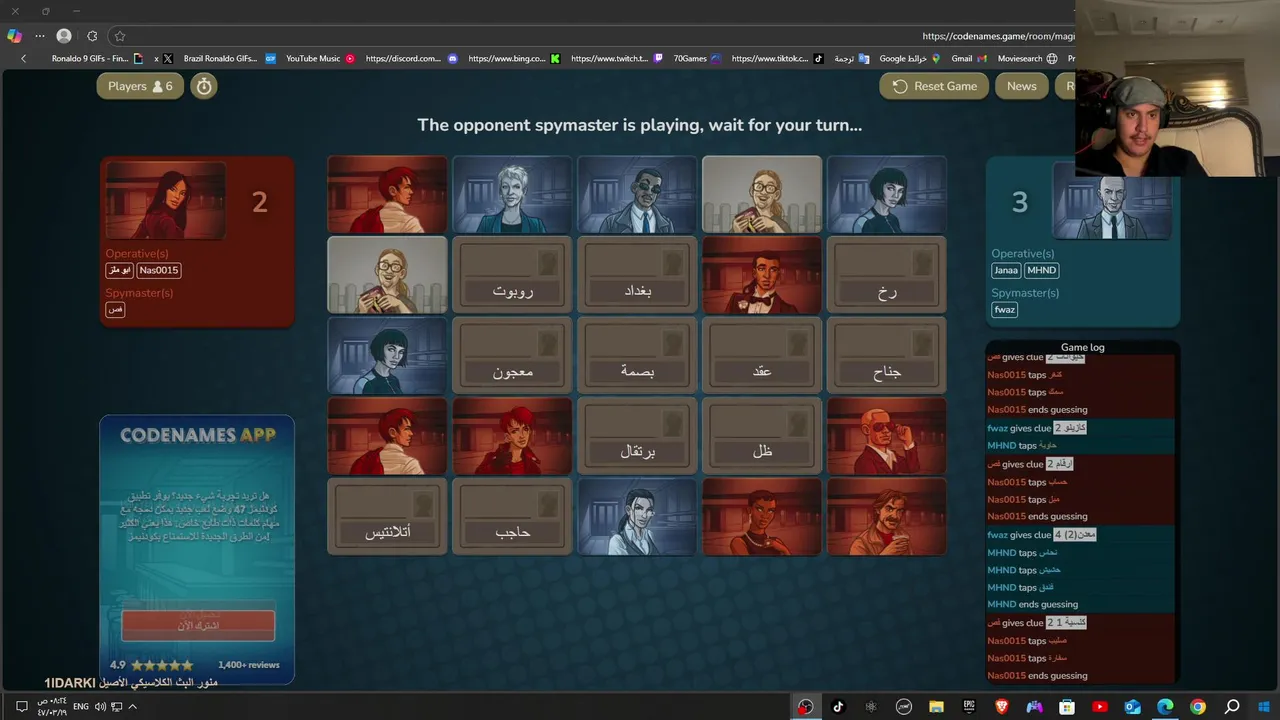Select the ظل word card
The width and height of the screenshot is (1280, 720).
click(x=762, y=436)
